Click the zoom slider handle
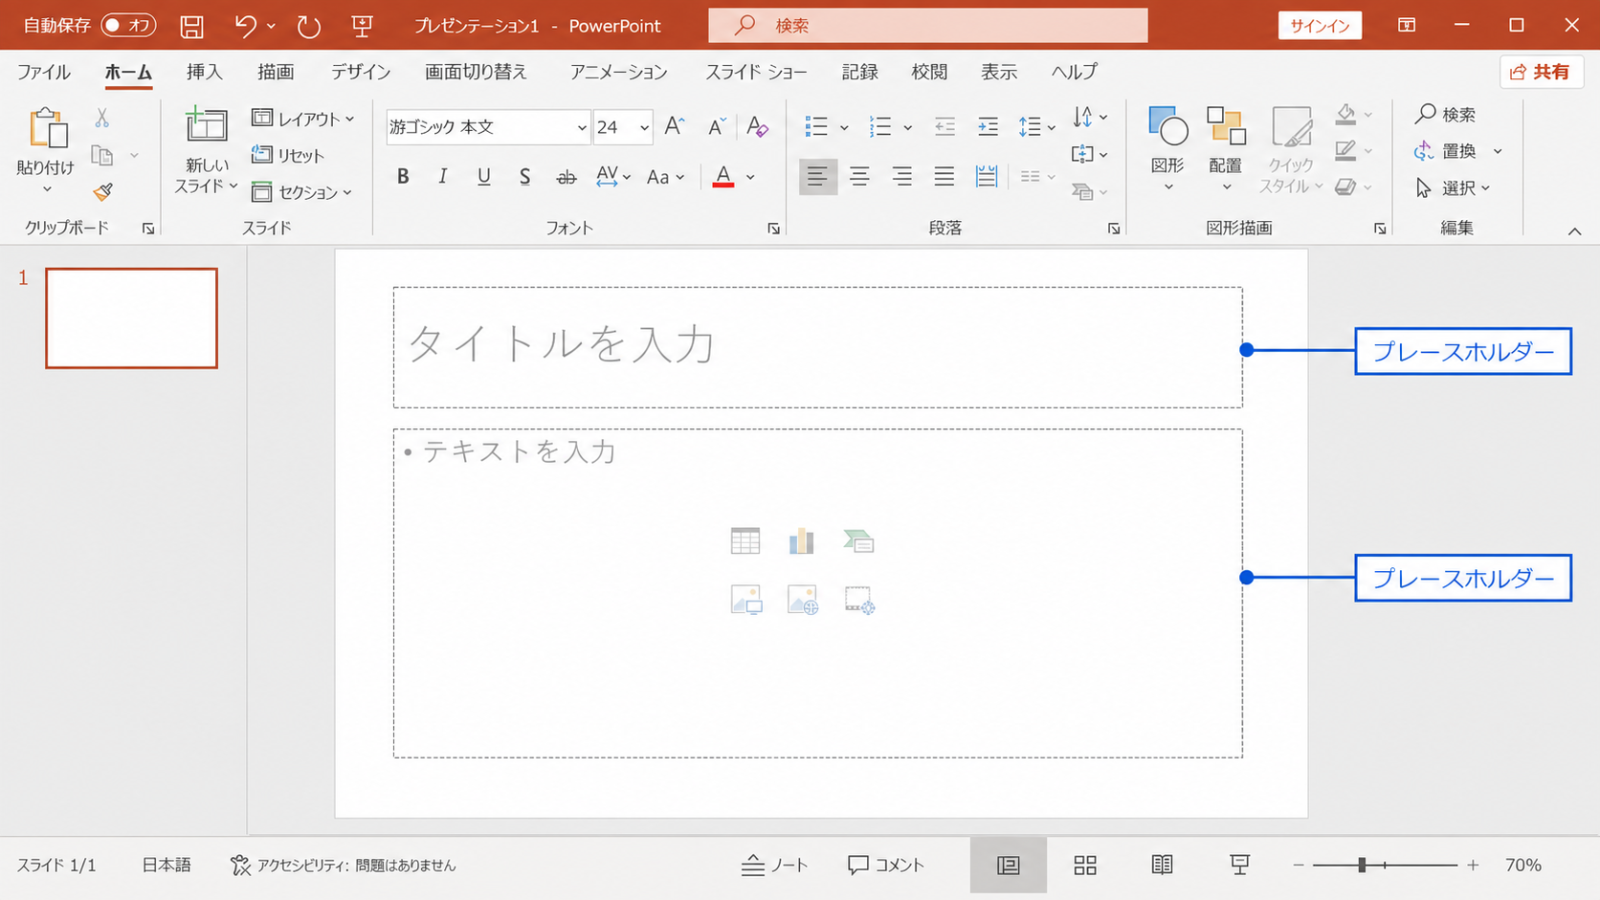 (1362, 865)
